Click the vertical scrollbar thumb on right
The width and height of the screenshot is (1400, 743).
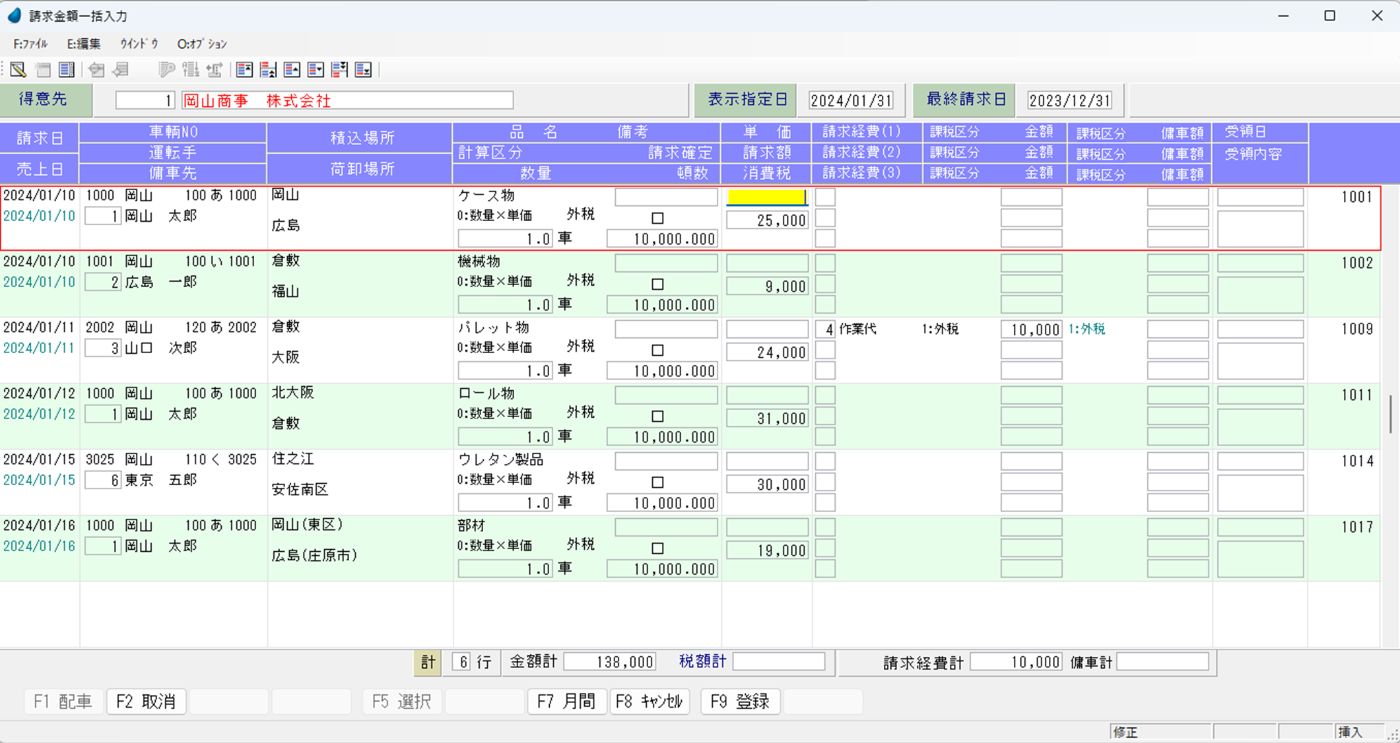[x=1390, y=413]
